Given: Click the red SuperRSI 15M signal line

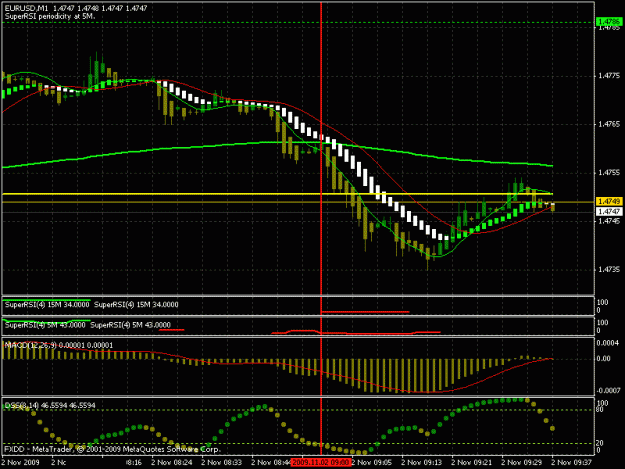Looking at the screenshot, I should (365, 312).
